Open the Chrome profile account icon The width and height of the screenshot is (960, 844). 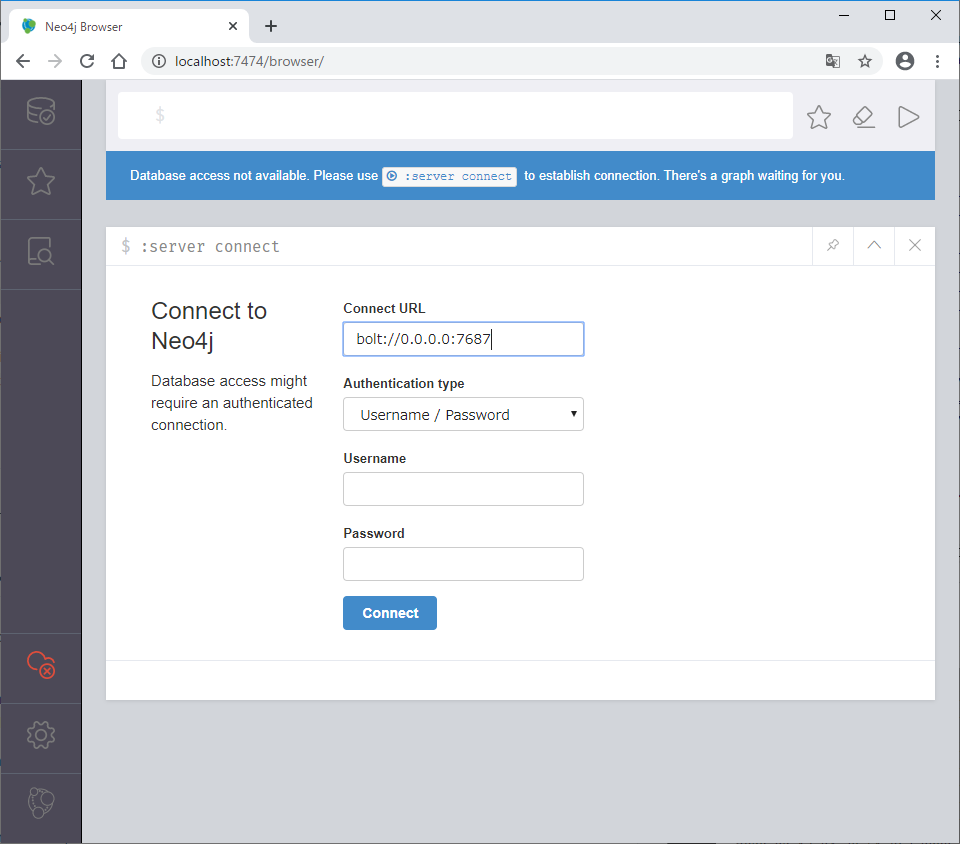tap(905, 61)
